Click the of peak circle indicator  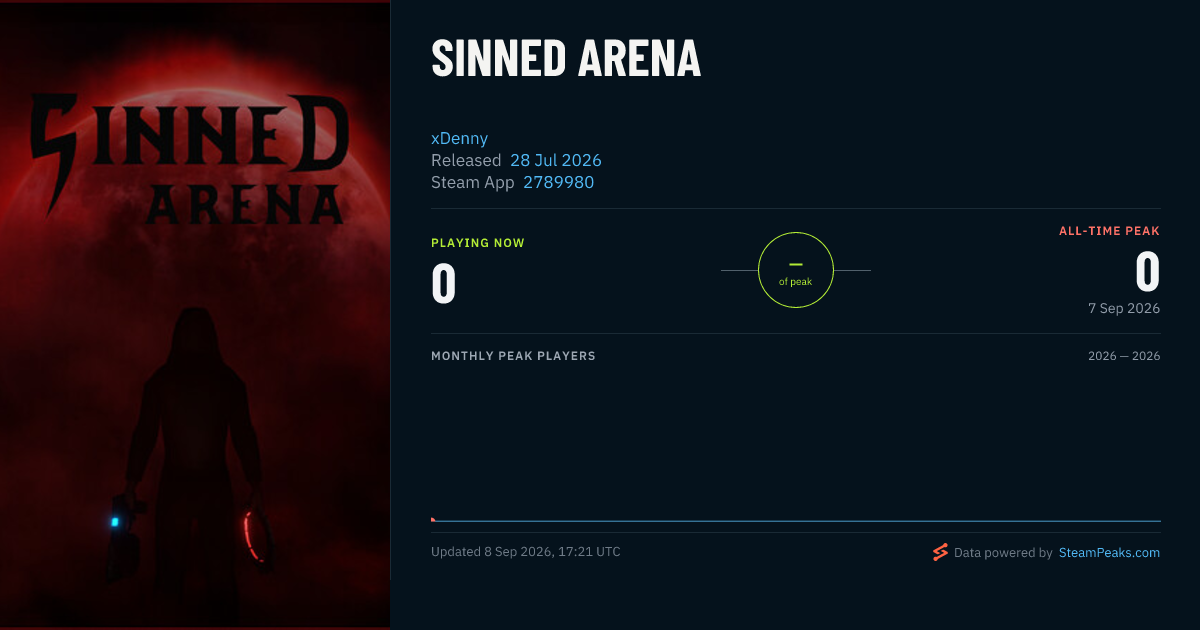point(796,270)
